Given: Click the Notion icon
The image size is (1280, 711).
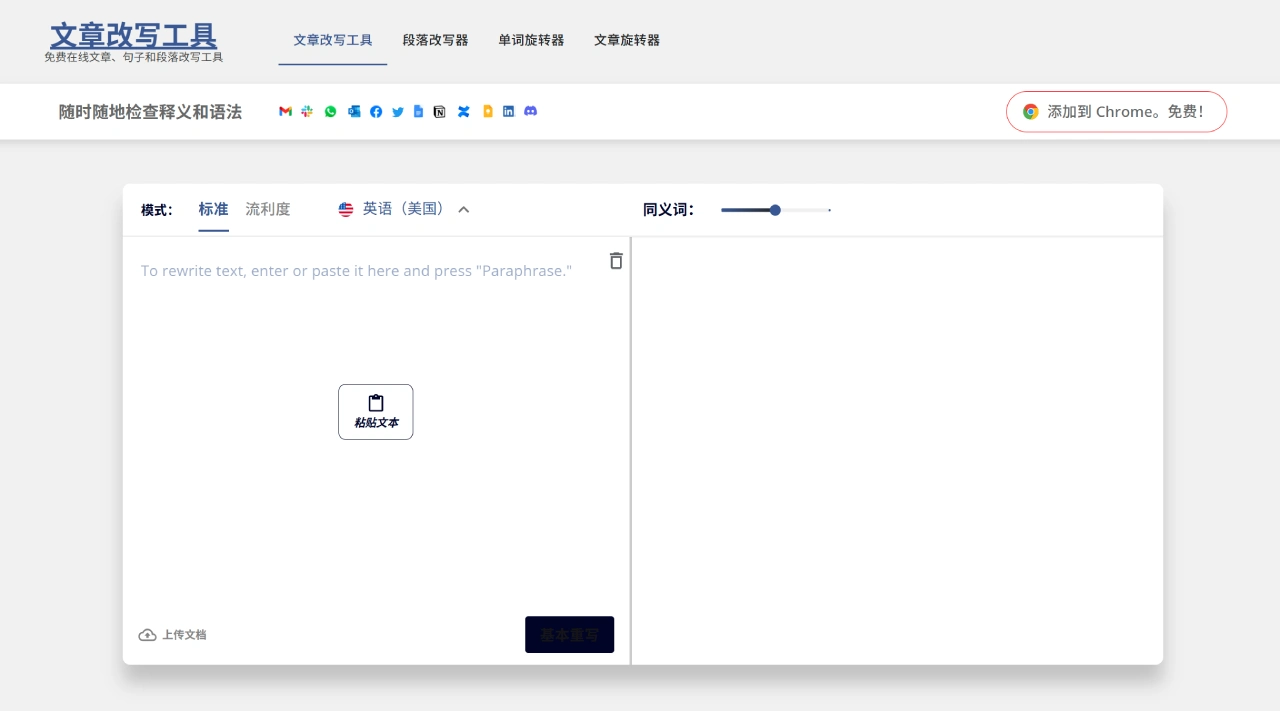Looking at the screenshot, I should 439,112.
